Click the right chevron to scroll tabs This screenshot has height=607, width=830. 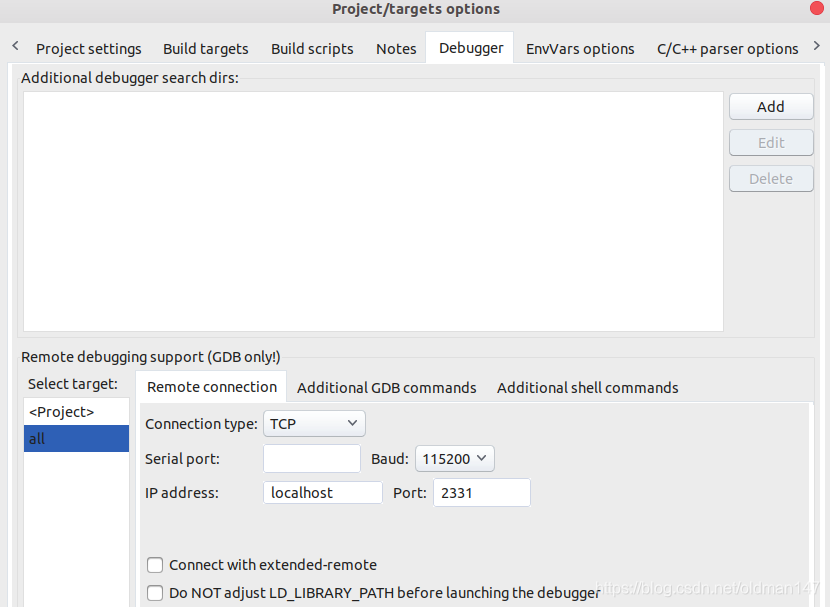click(818, 45)
